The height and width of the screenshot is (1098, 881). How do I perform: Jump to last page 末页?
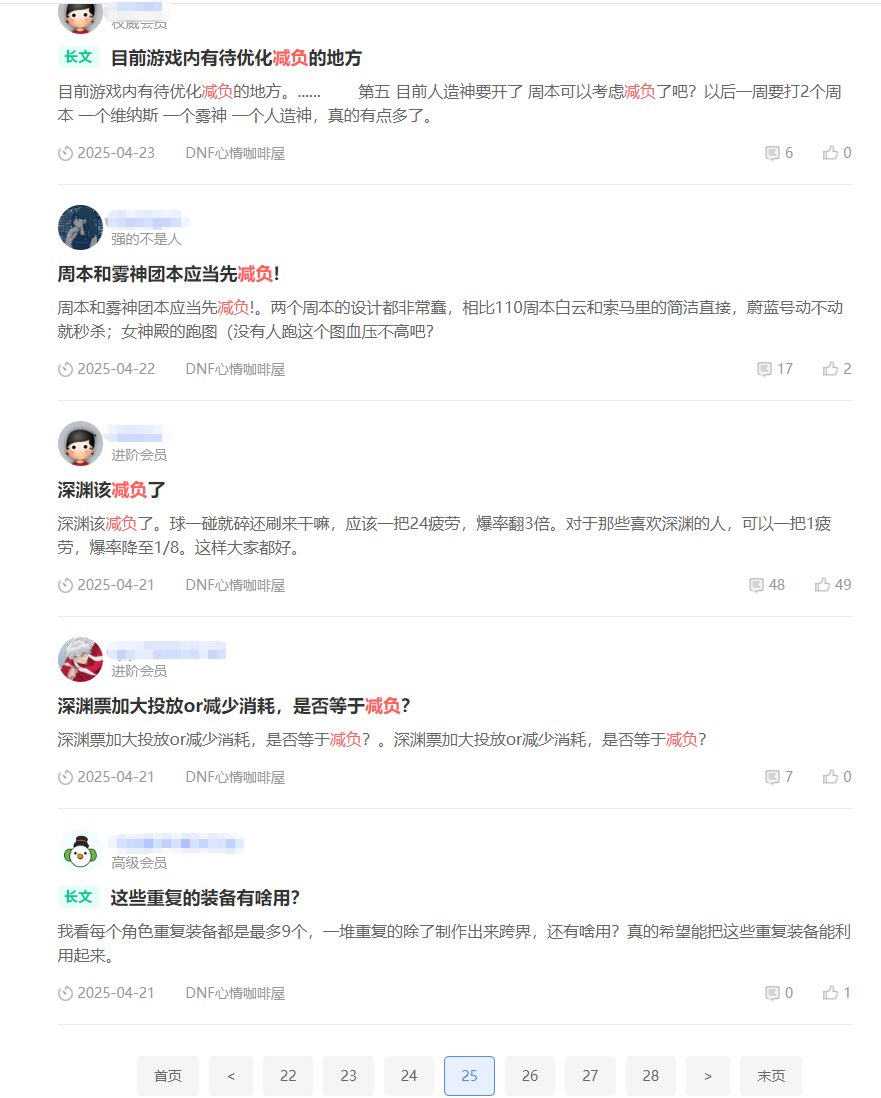(x=771, y=1076)
